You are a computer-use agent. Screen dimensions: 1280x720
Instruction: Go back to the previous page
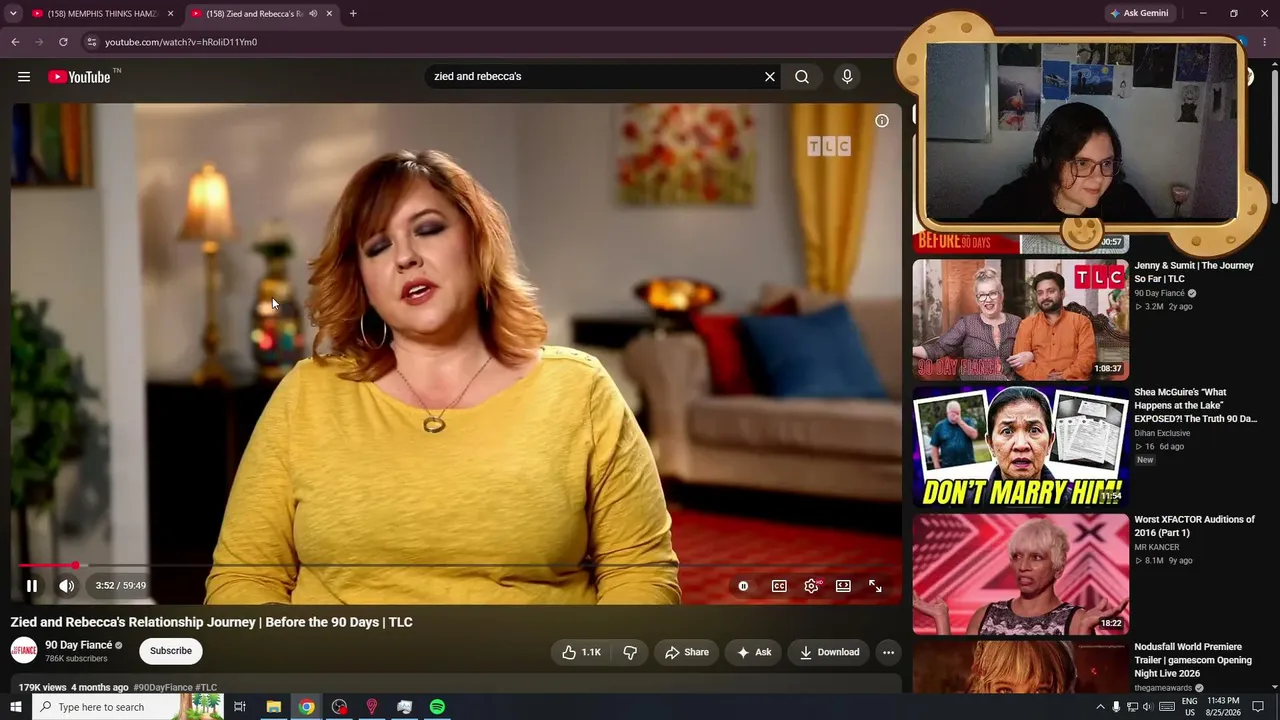(x=15, y=42)
